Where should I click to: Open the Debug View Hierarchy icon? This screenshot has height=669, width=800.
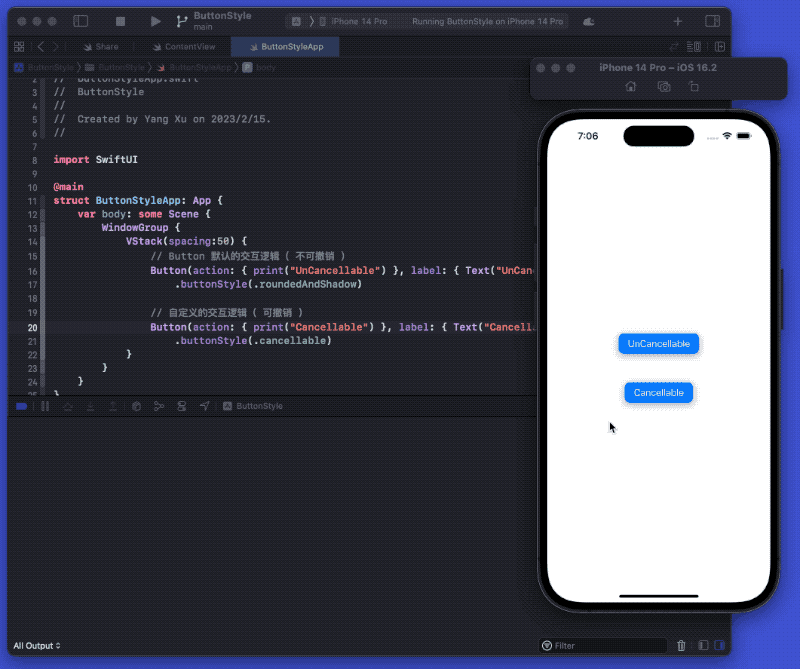coord(136,406)
